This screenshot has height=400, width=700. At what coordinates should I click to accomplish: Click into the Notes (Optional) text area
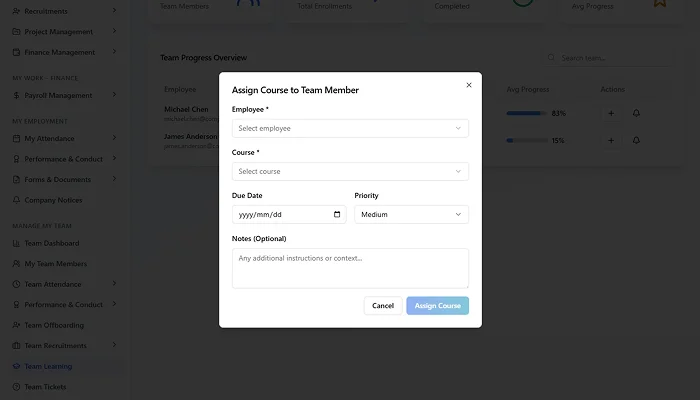pos(350,268)
